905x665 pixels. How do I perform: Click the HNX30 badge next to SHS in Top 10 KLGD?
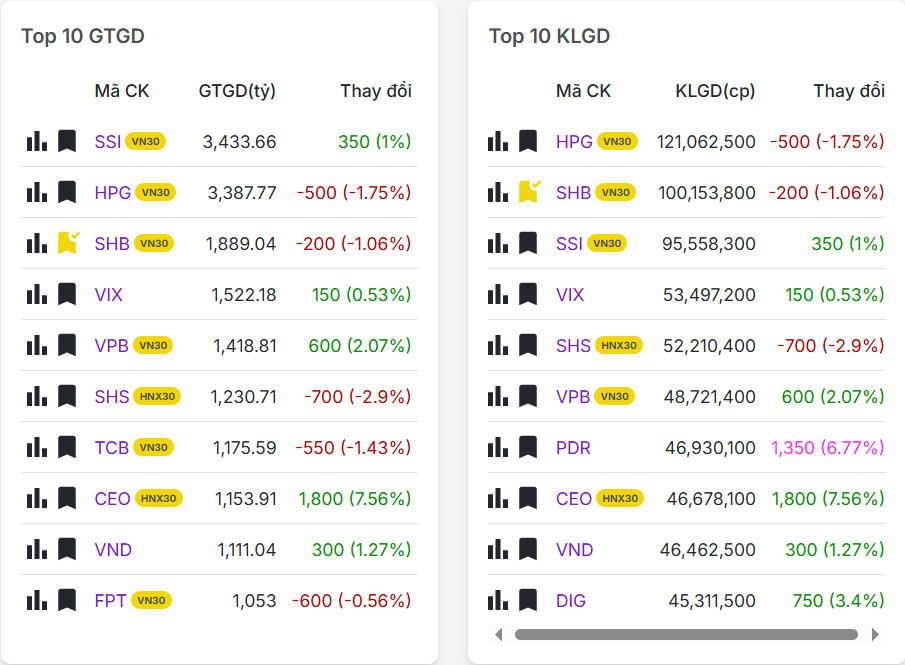pyautogui.click(x=619, y=345)
